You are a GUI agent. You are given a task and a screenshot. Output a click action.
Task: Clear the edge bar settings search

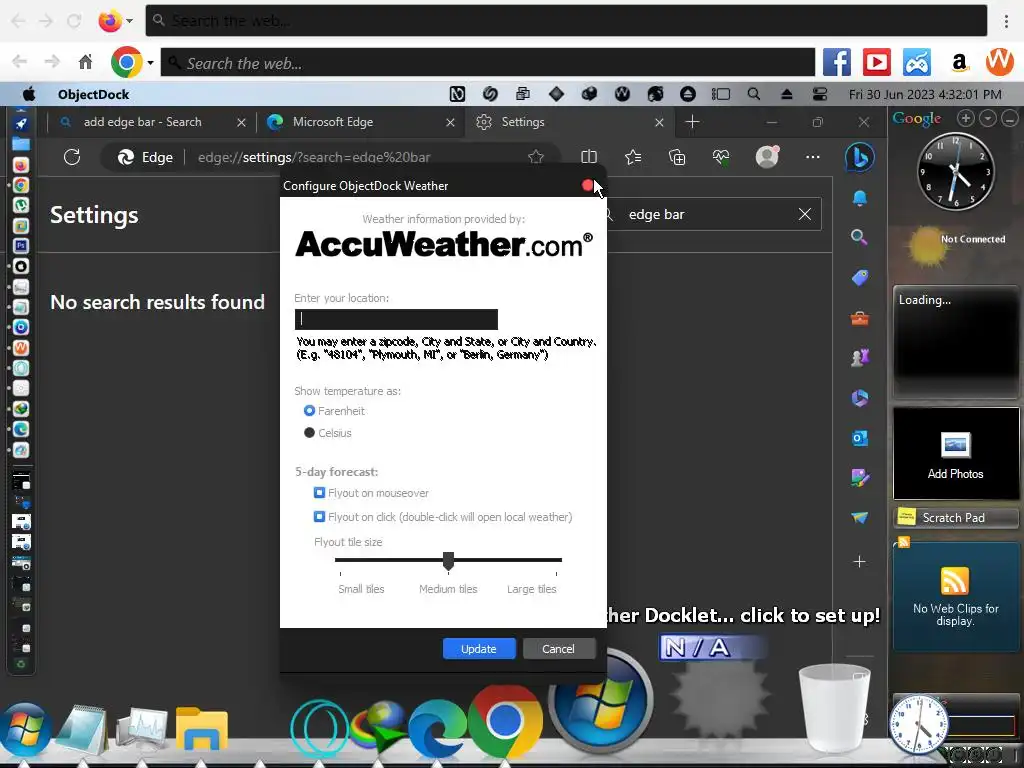805,214
